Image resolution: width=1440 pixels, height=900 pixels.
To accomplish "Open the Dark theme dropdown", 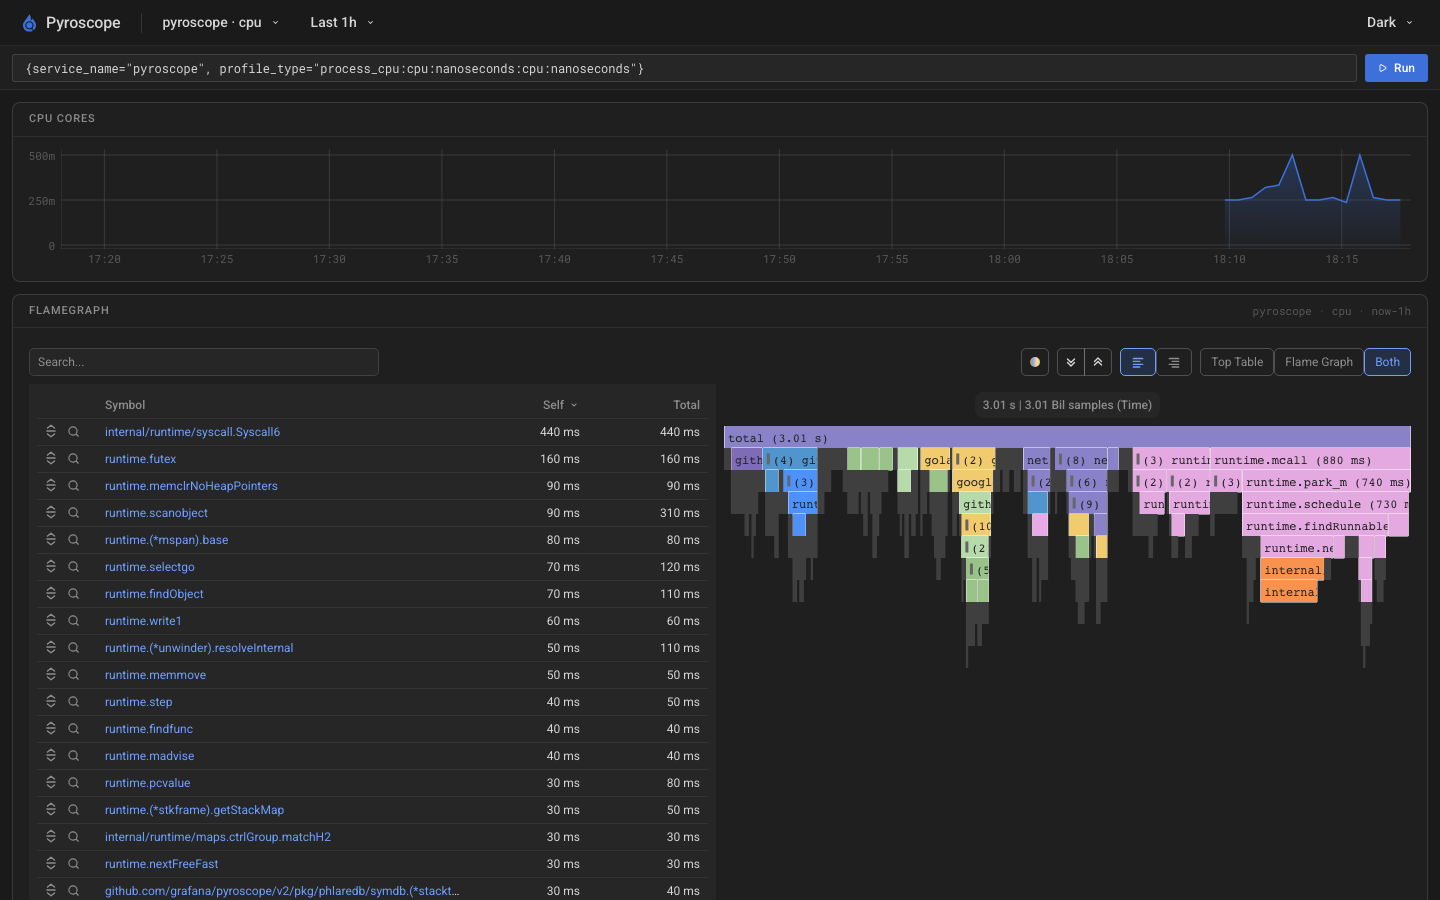I will (x=1390, y=23).
